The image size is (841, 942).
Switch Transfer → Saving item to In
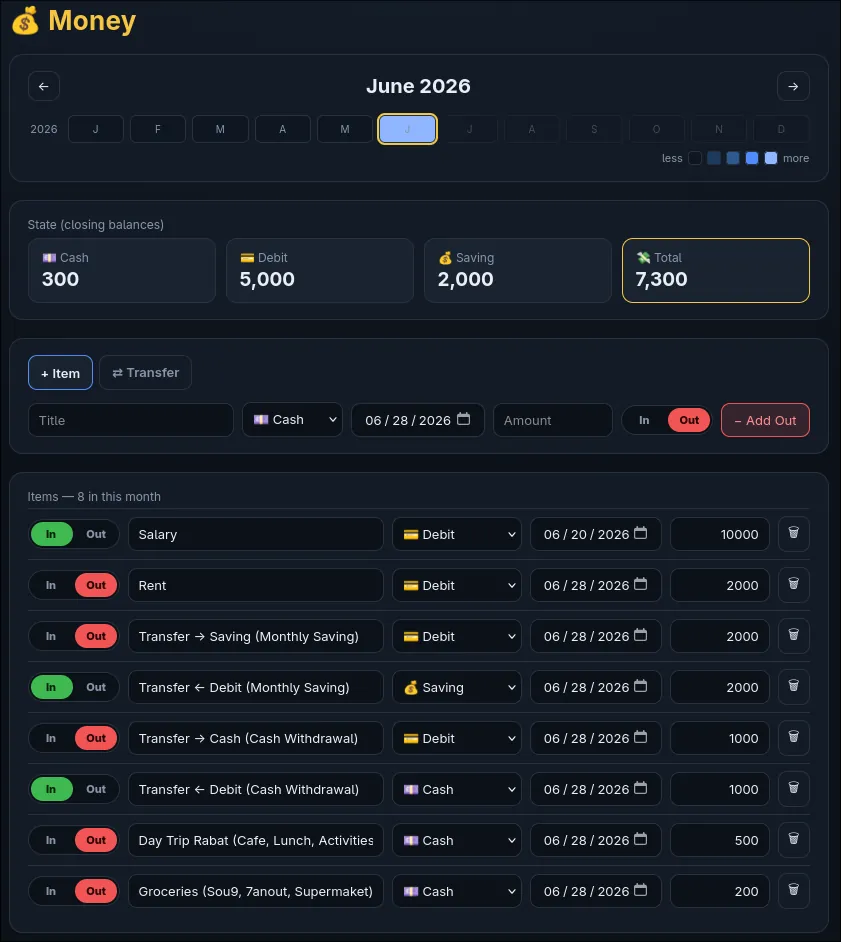(x=51, y=636)
